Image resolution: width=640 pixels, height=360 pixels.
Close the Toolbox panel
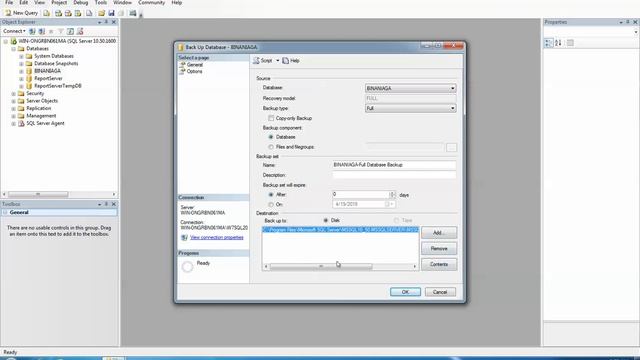(114, 204)
